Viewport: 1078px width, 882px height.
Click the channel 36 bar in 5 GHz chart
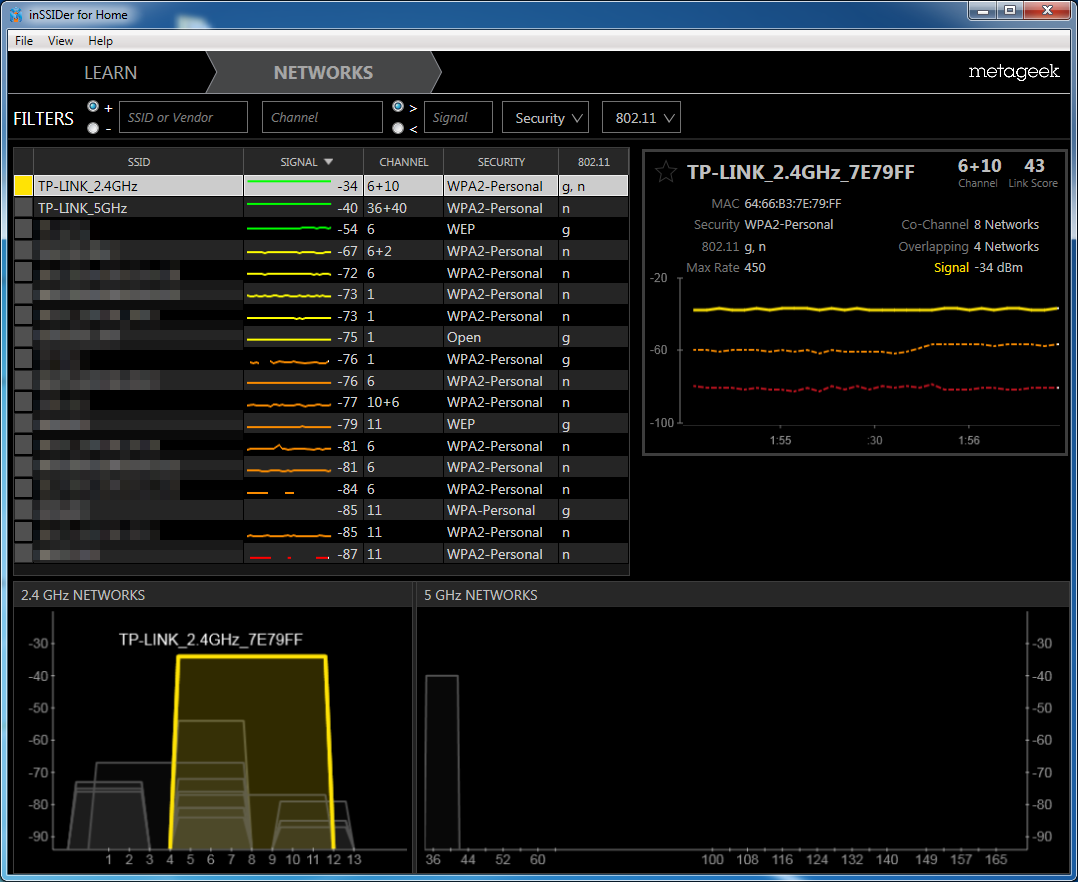441,762
